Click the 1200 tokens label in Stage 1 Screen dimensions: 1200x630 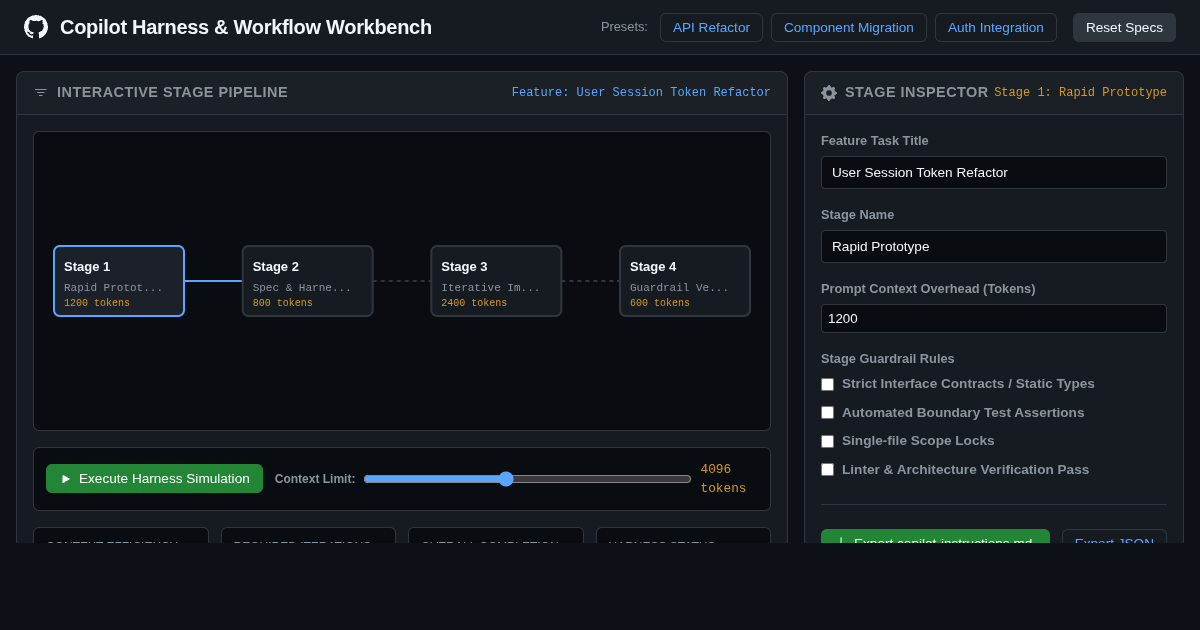[97, 303]
